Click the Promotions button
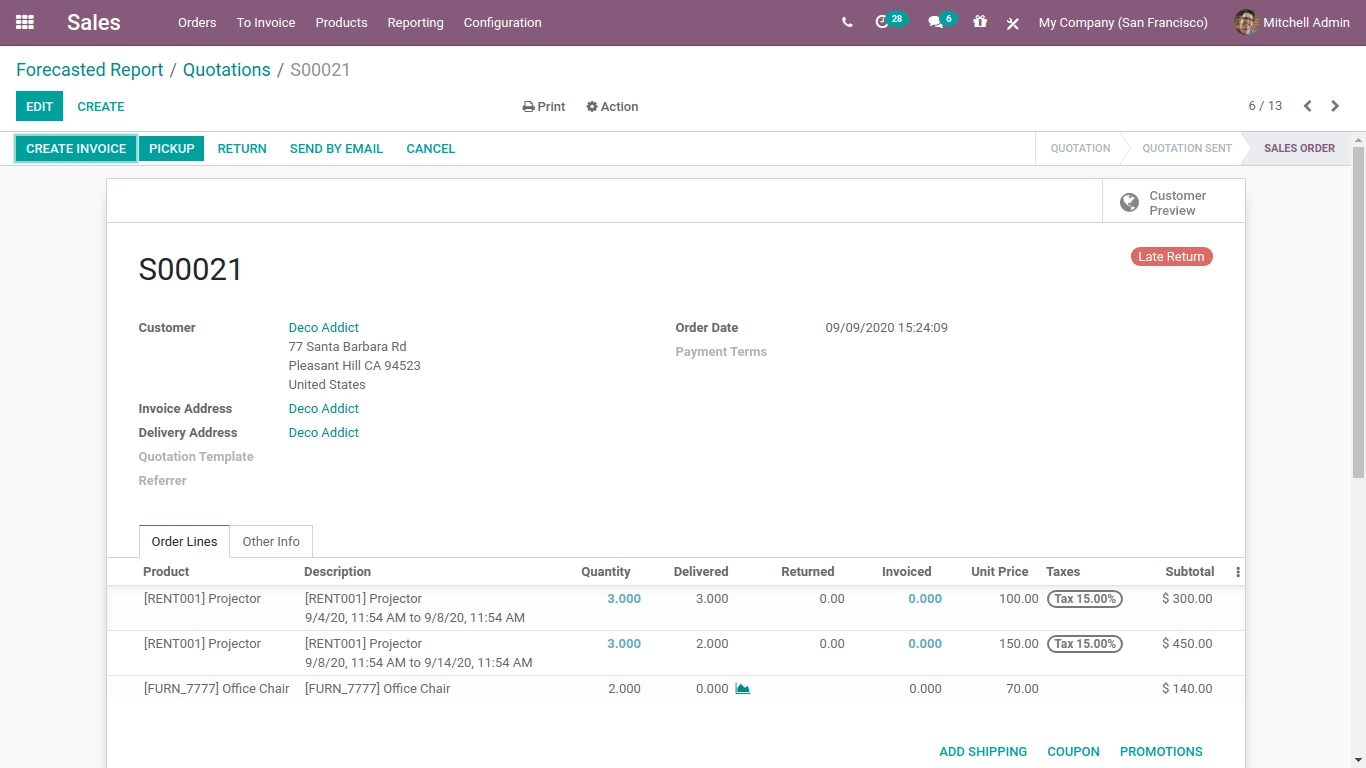The image size is (1366, 768). 1161,751
